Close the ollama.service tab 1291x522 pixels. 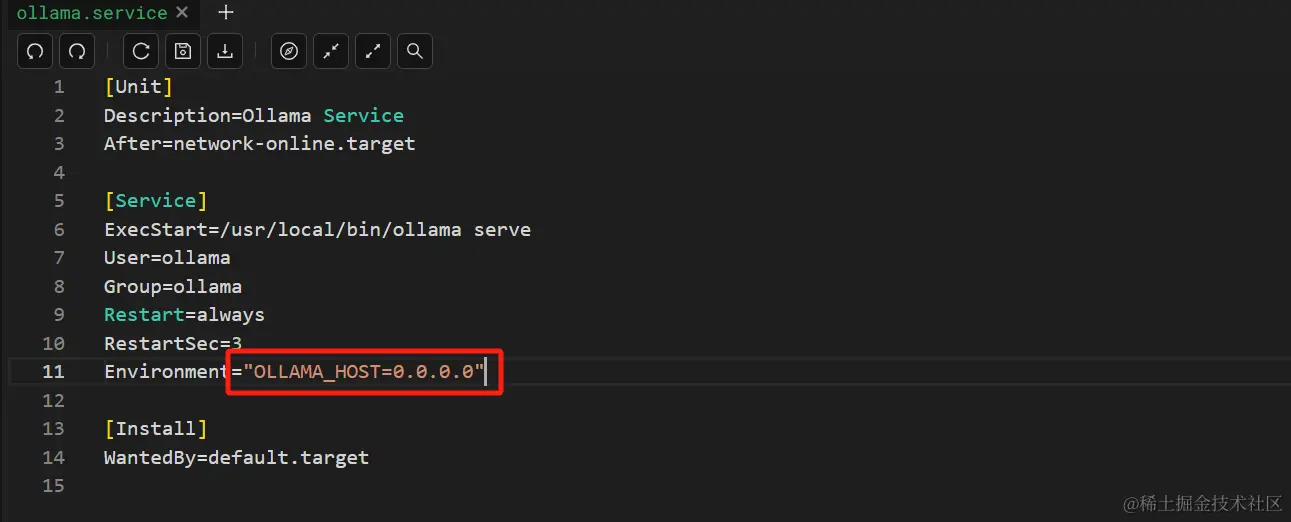[182, 13]
